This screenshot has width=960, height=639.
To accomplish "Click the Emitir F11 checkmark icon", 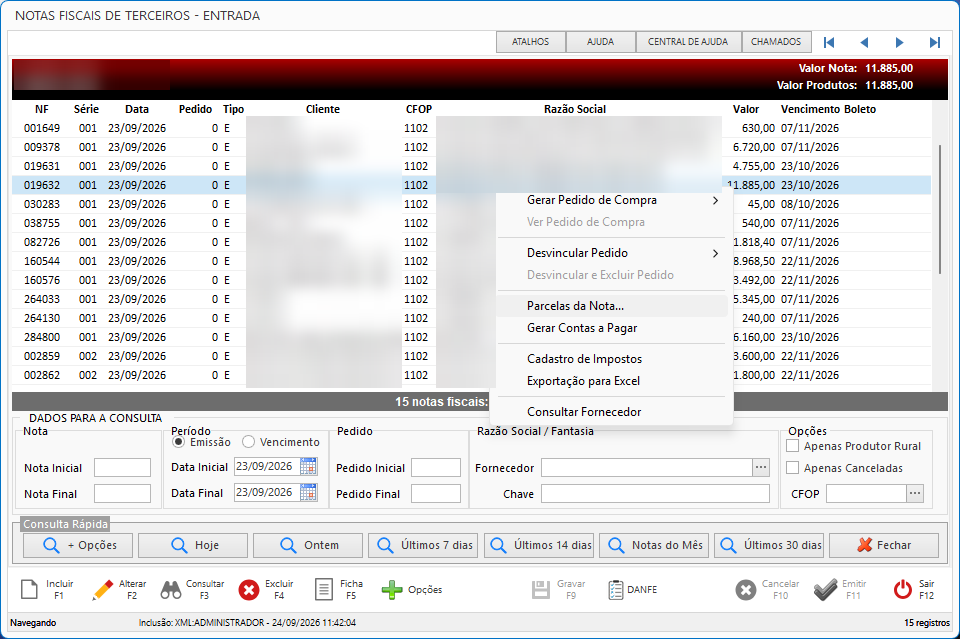I will (825, 590).
